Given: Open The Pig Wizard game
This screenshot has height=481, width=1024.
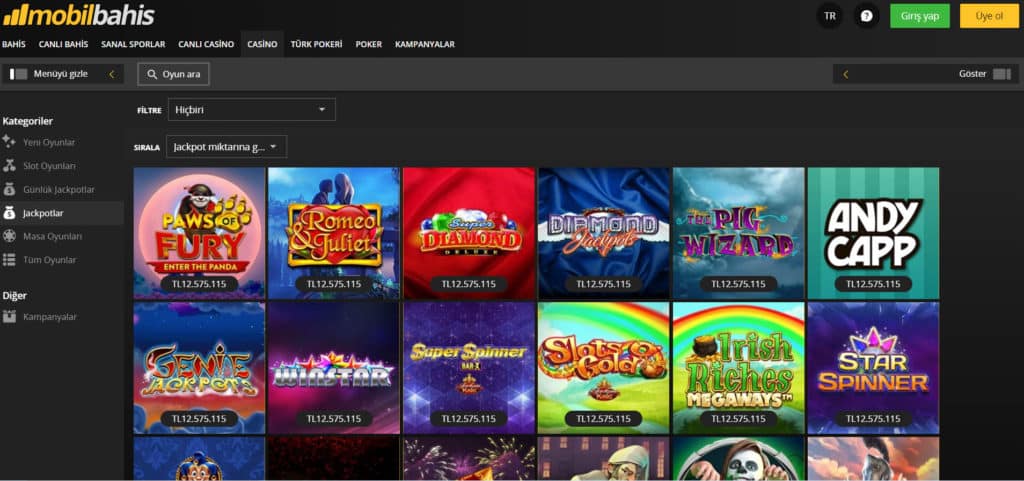Looking at the screenshot, I should 739,233.
